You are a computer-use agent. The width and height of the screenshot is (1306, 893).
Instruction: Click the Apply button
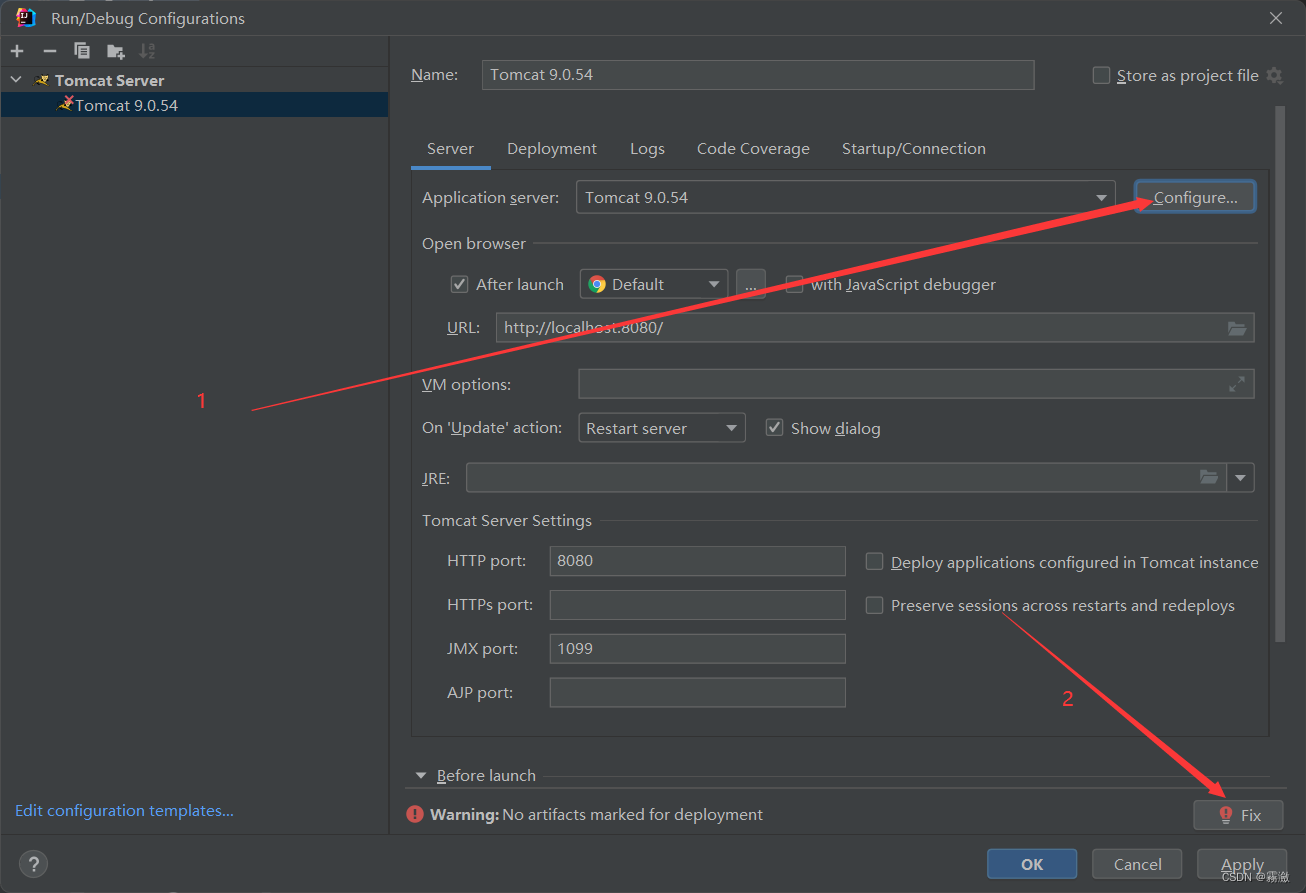pos(1242,864)
